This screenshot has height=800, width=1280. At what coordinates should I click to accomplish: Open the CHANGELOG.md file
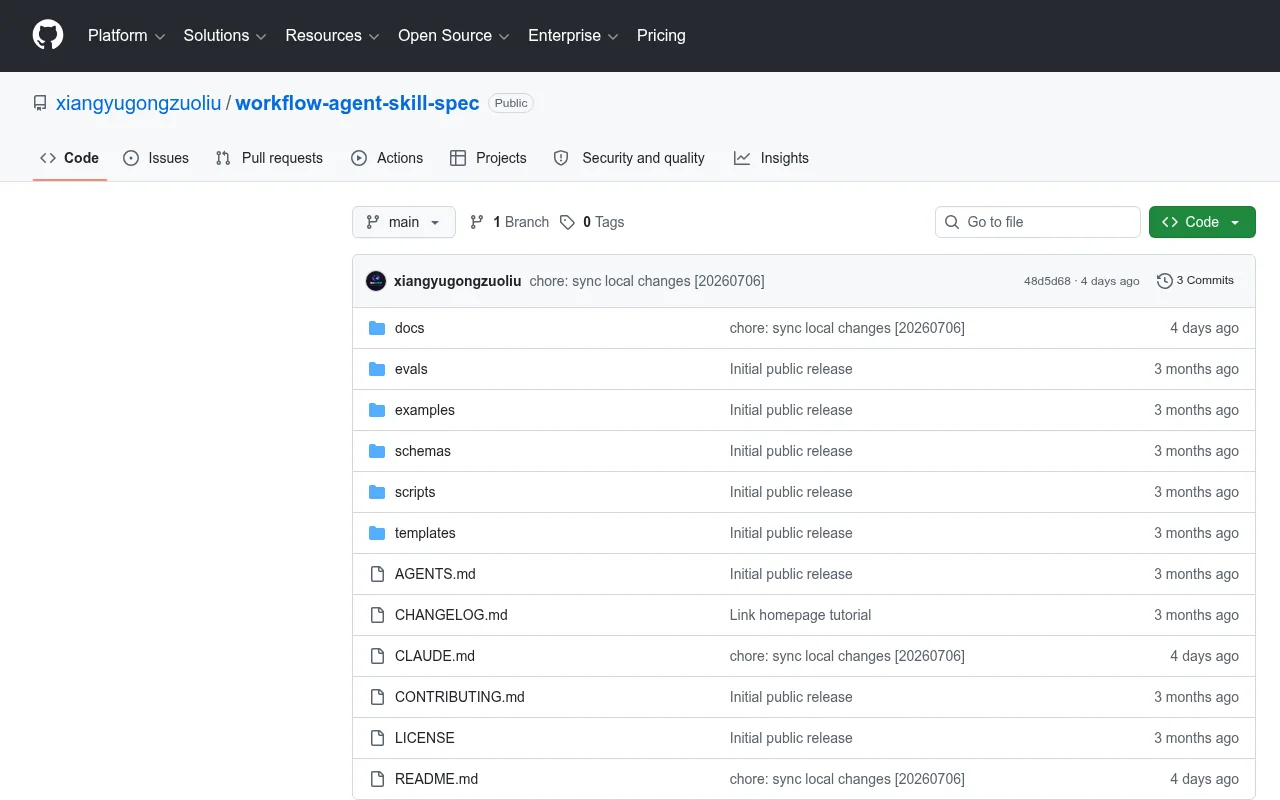[451, 615]
